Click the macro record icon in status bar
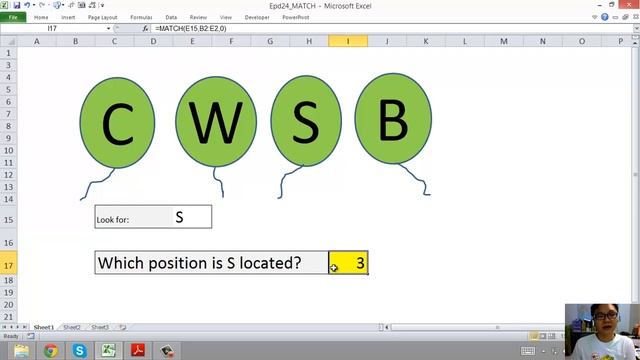 31,336
